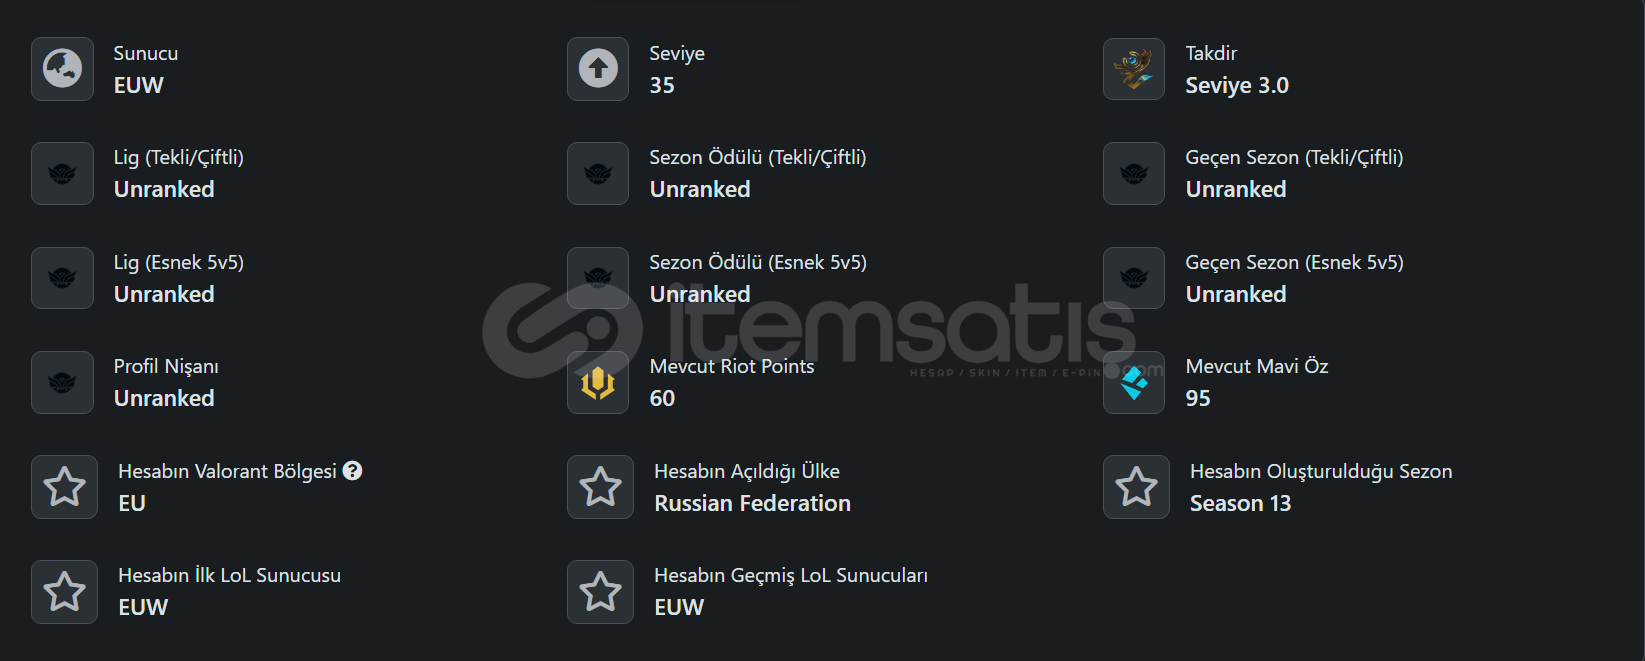Screen dimensions: 1645x661
Task: Click the Mevcut Riot Points label
Action: [732, 366]
